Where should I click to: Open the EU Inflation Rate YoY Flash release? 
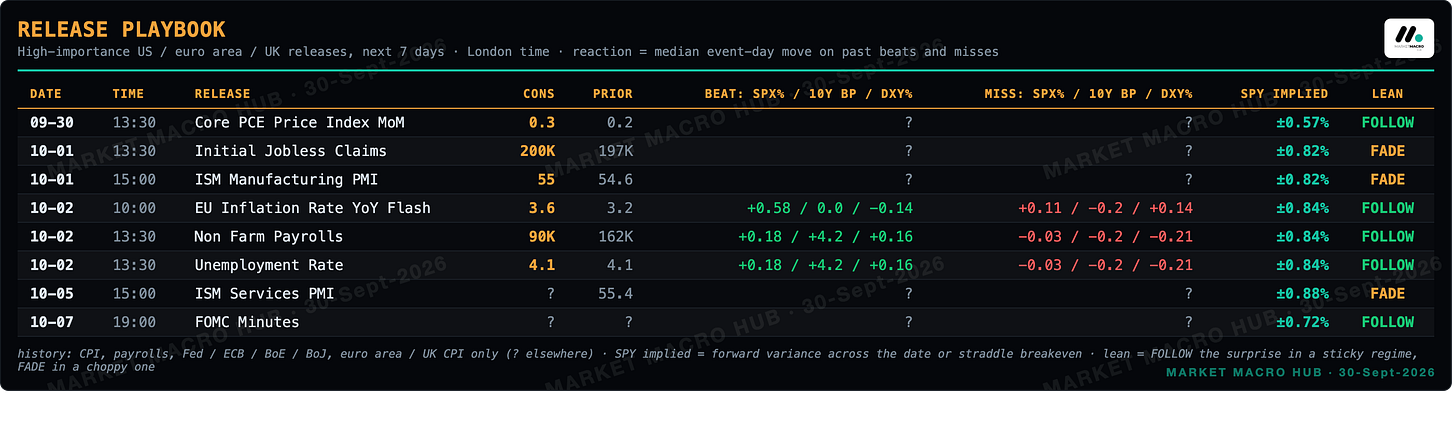coord(312,208)
